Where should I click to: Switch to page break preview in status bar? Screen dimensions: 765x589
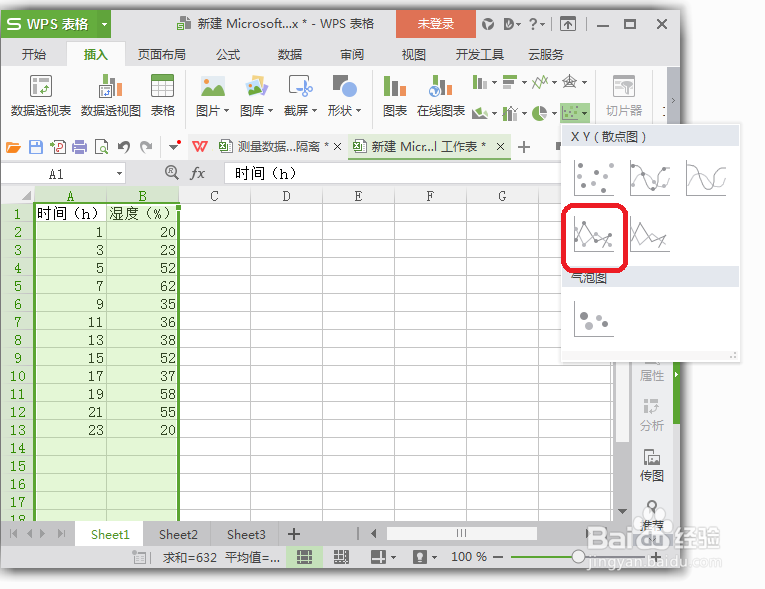point(341,557)
